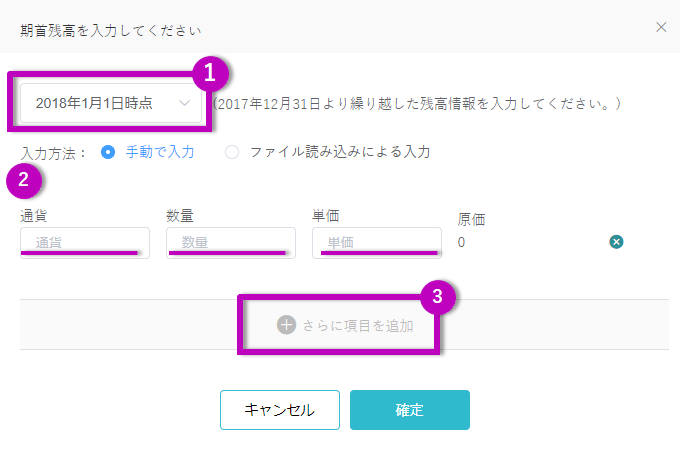Click the purple step marker 3

(438, 297)
